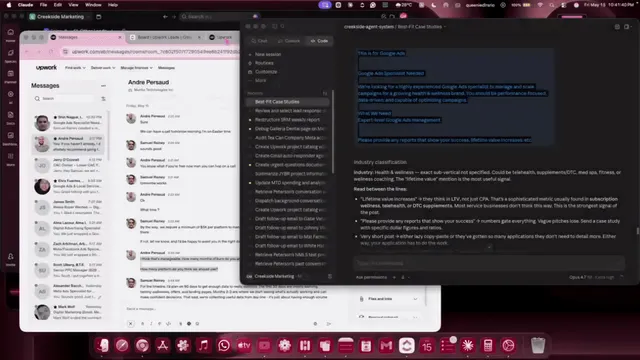
Task: Open Finder from the Dock
Action: click(x=102, y=345)
